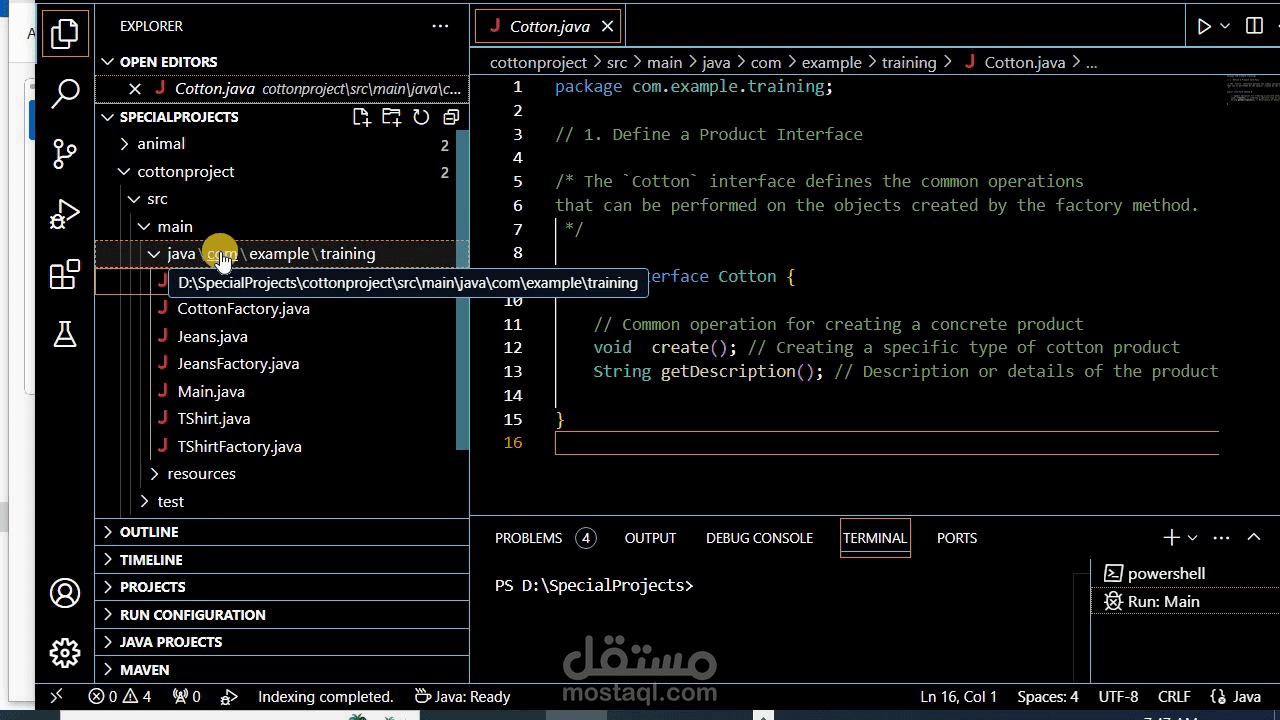
Task: Open terminal panel more actions ellipsis
Action: (x=1221, y=538)
